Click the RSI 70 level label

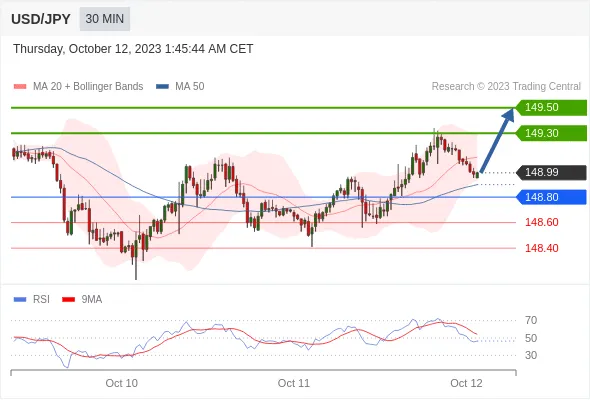pyautogui.click(x=531, y=321)
